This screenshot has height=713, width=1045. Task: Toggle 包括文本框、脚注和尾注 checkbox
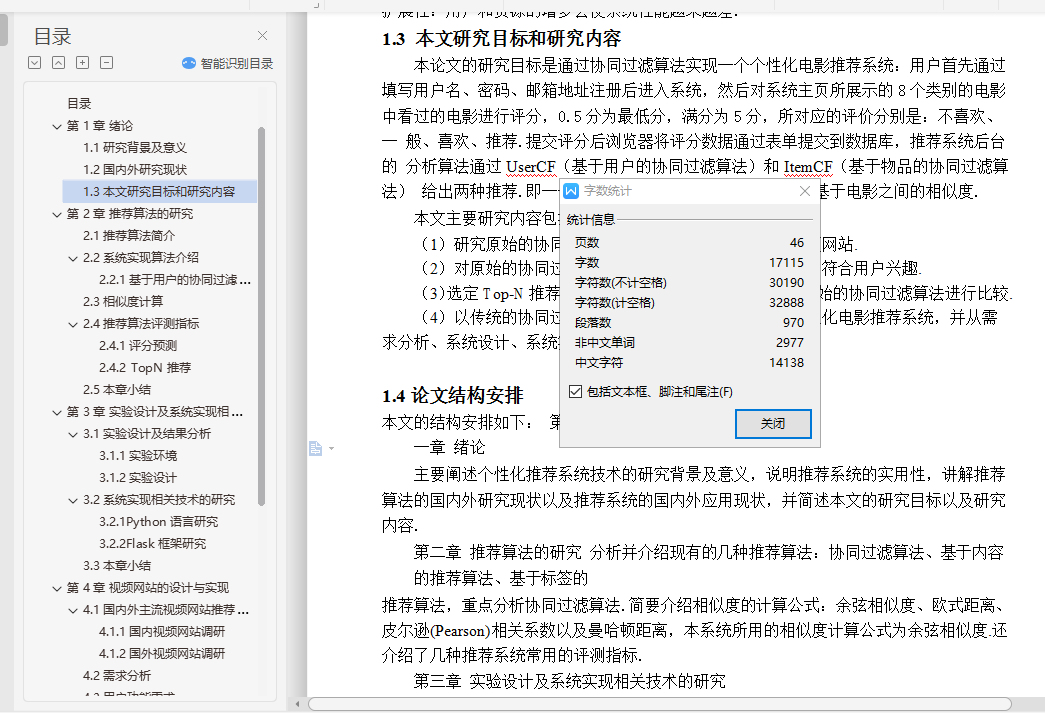pyautogui.click(x=575, y=392)
